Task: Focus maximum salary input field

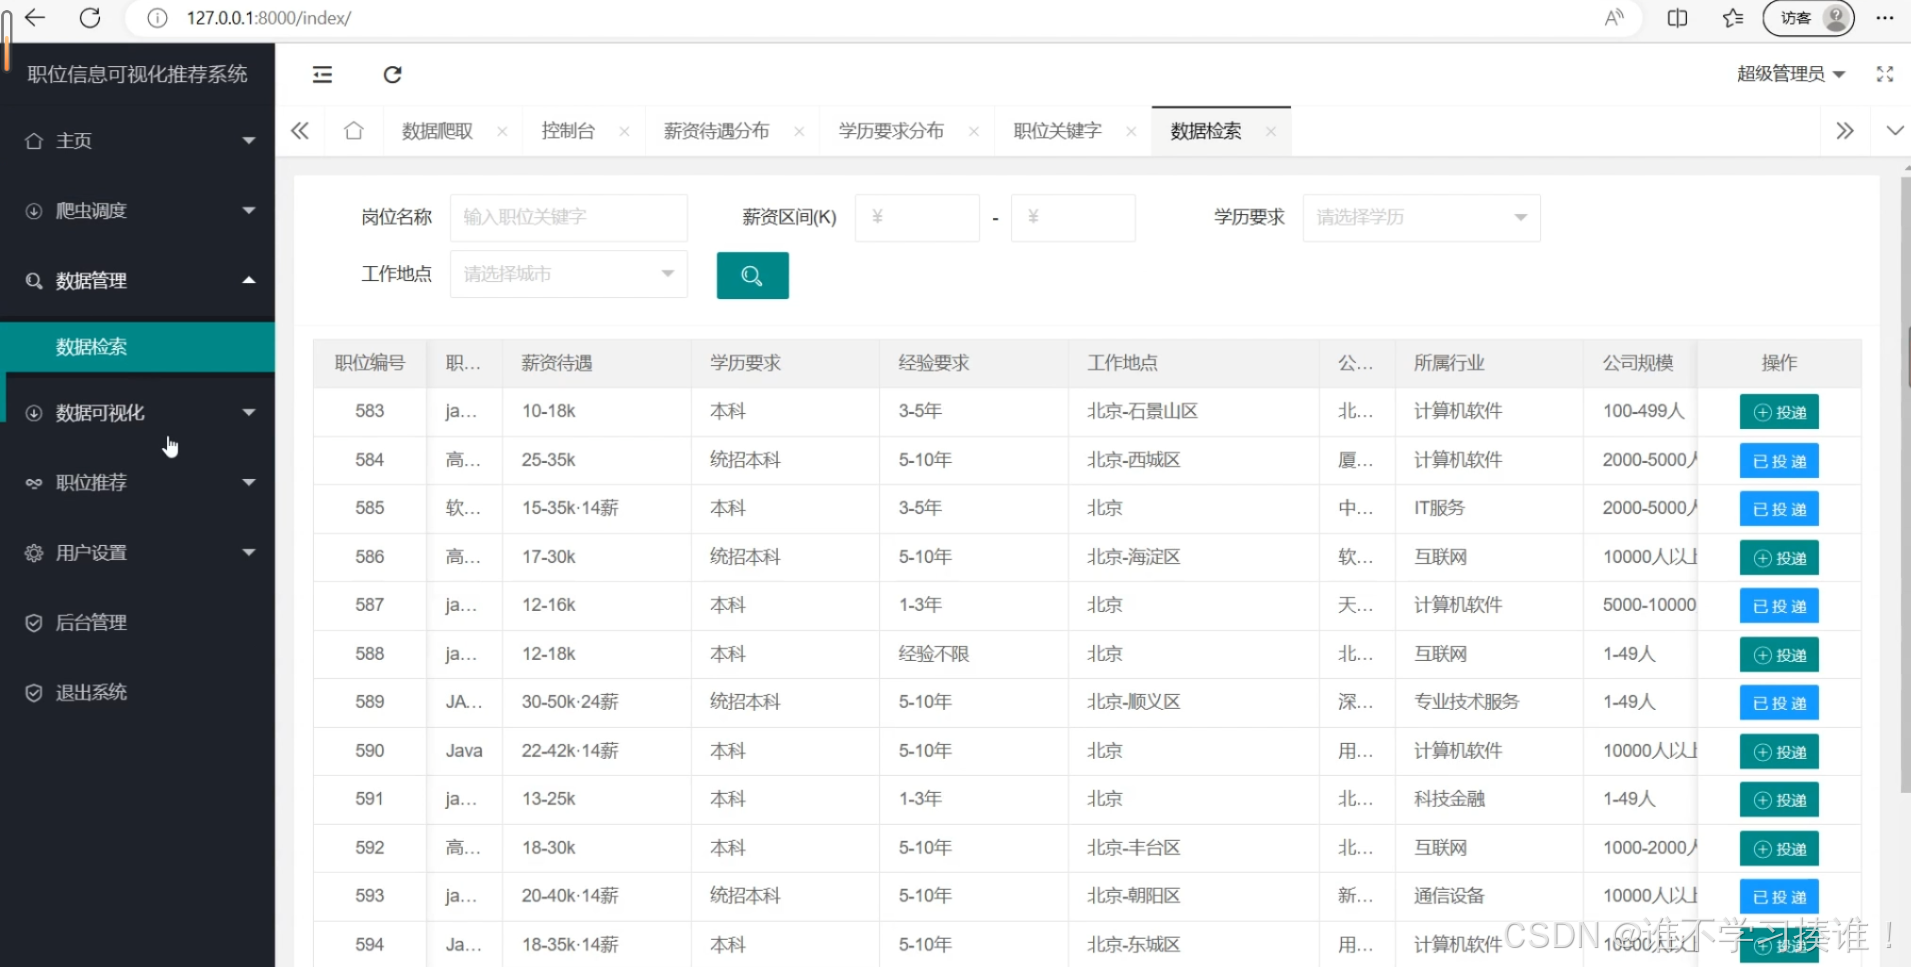Action: pos(1073,217)
